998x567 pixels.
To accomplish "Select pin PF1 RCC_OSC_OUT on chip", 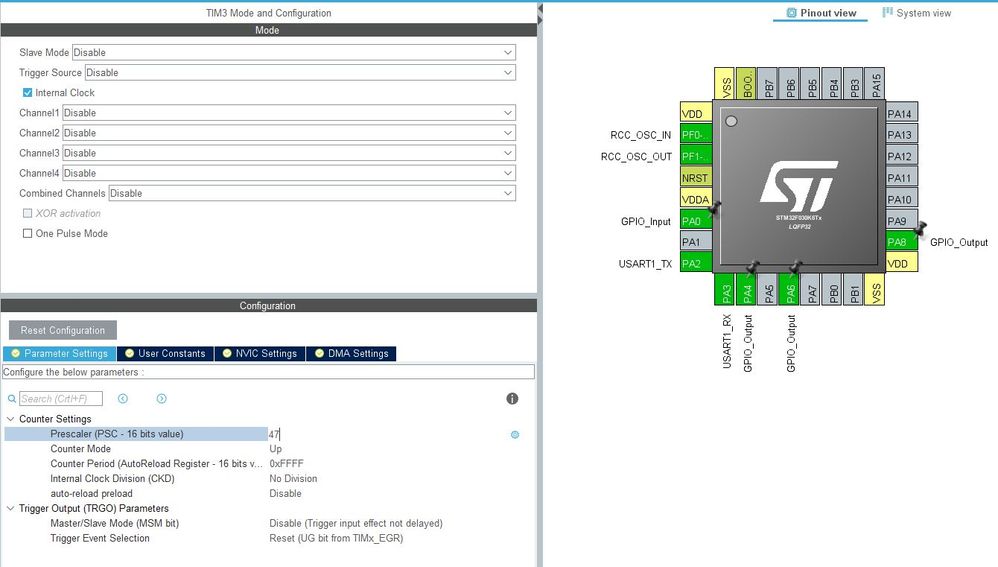I will click(x=696, y=157).
